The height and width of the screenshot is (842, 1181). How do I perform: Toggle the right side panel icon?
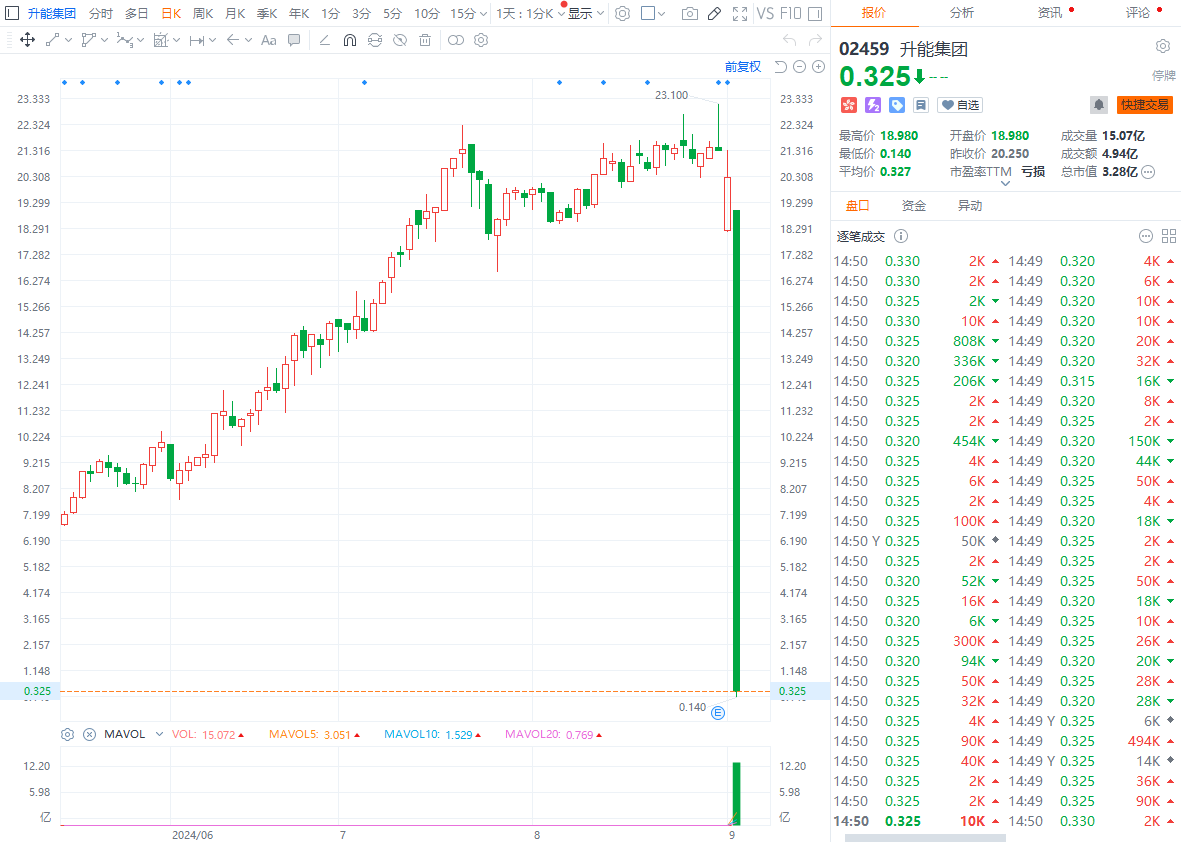coord(815,14)
